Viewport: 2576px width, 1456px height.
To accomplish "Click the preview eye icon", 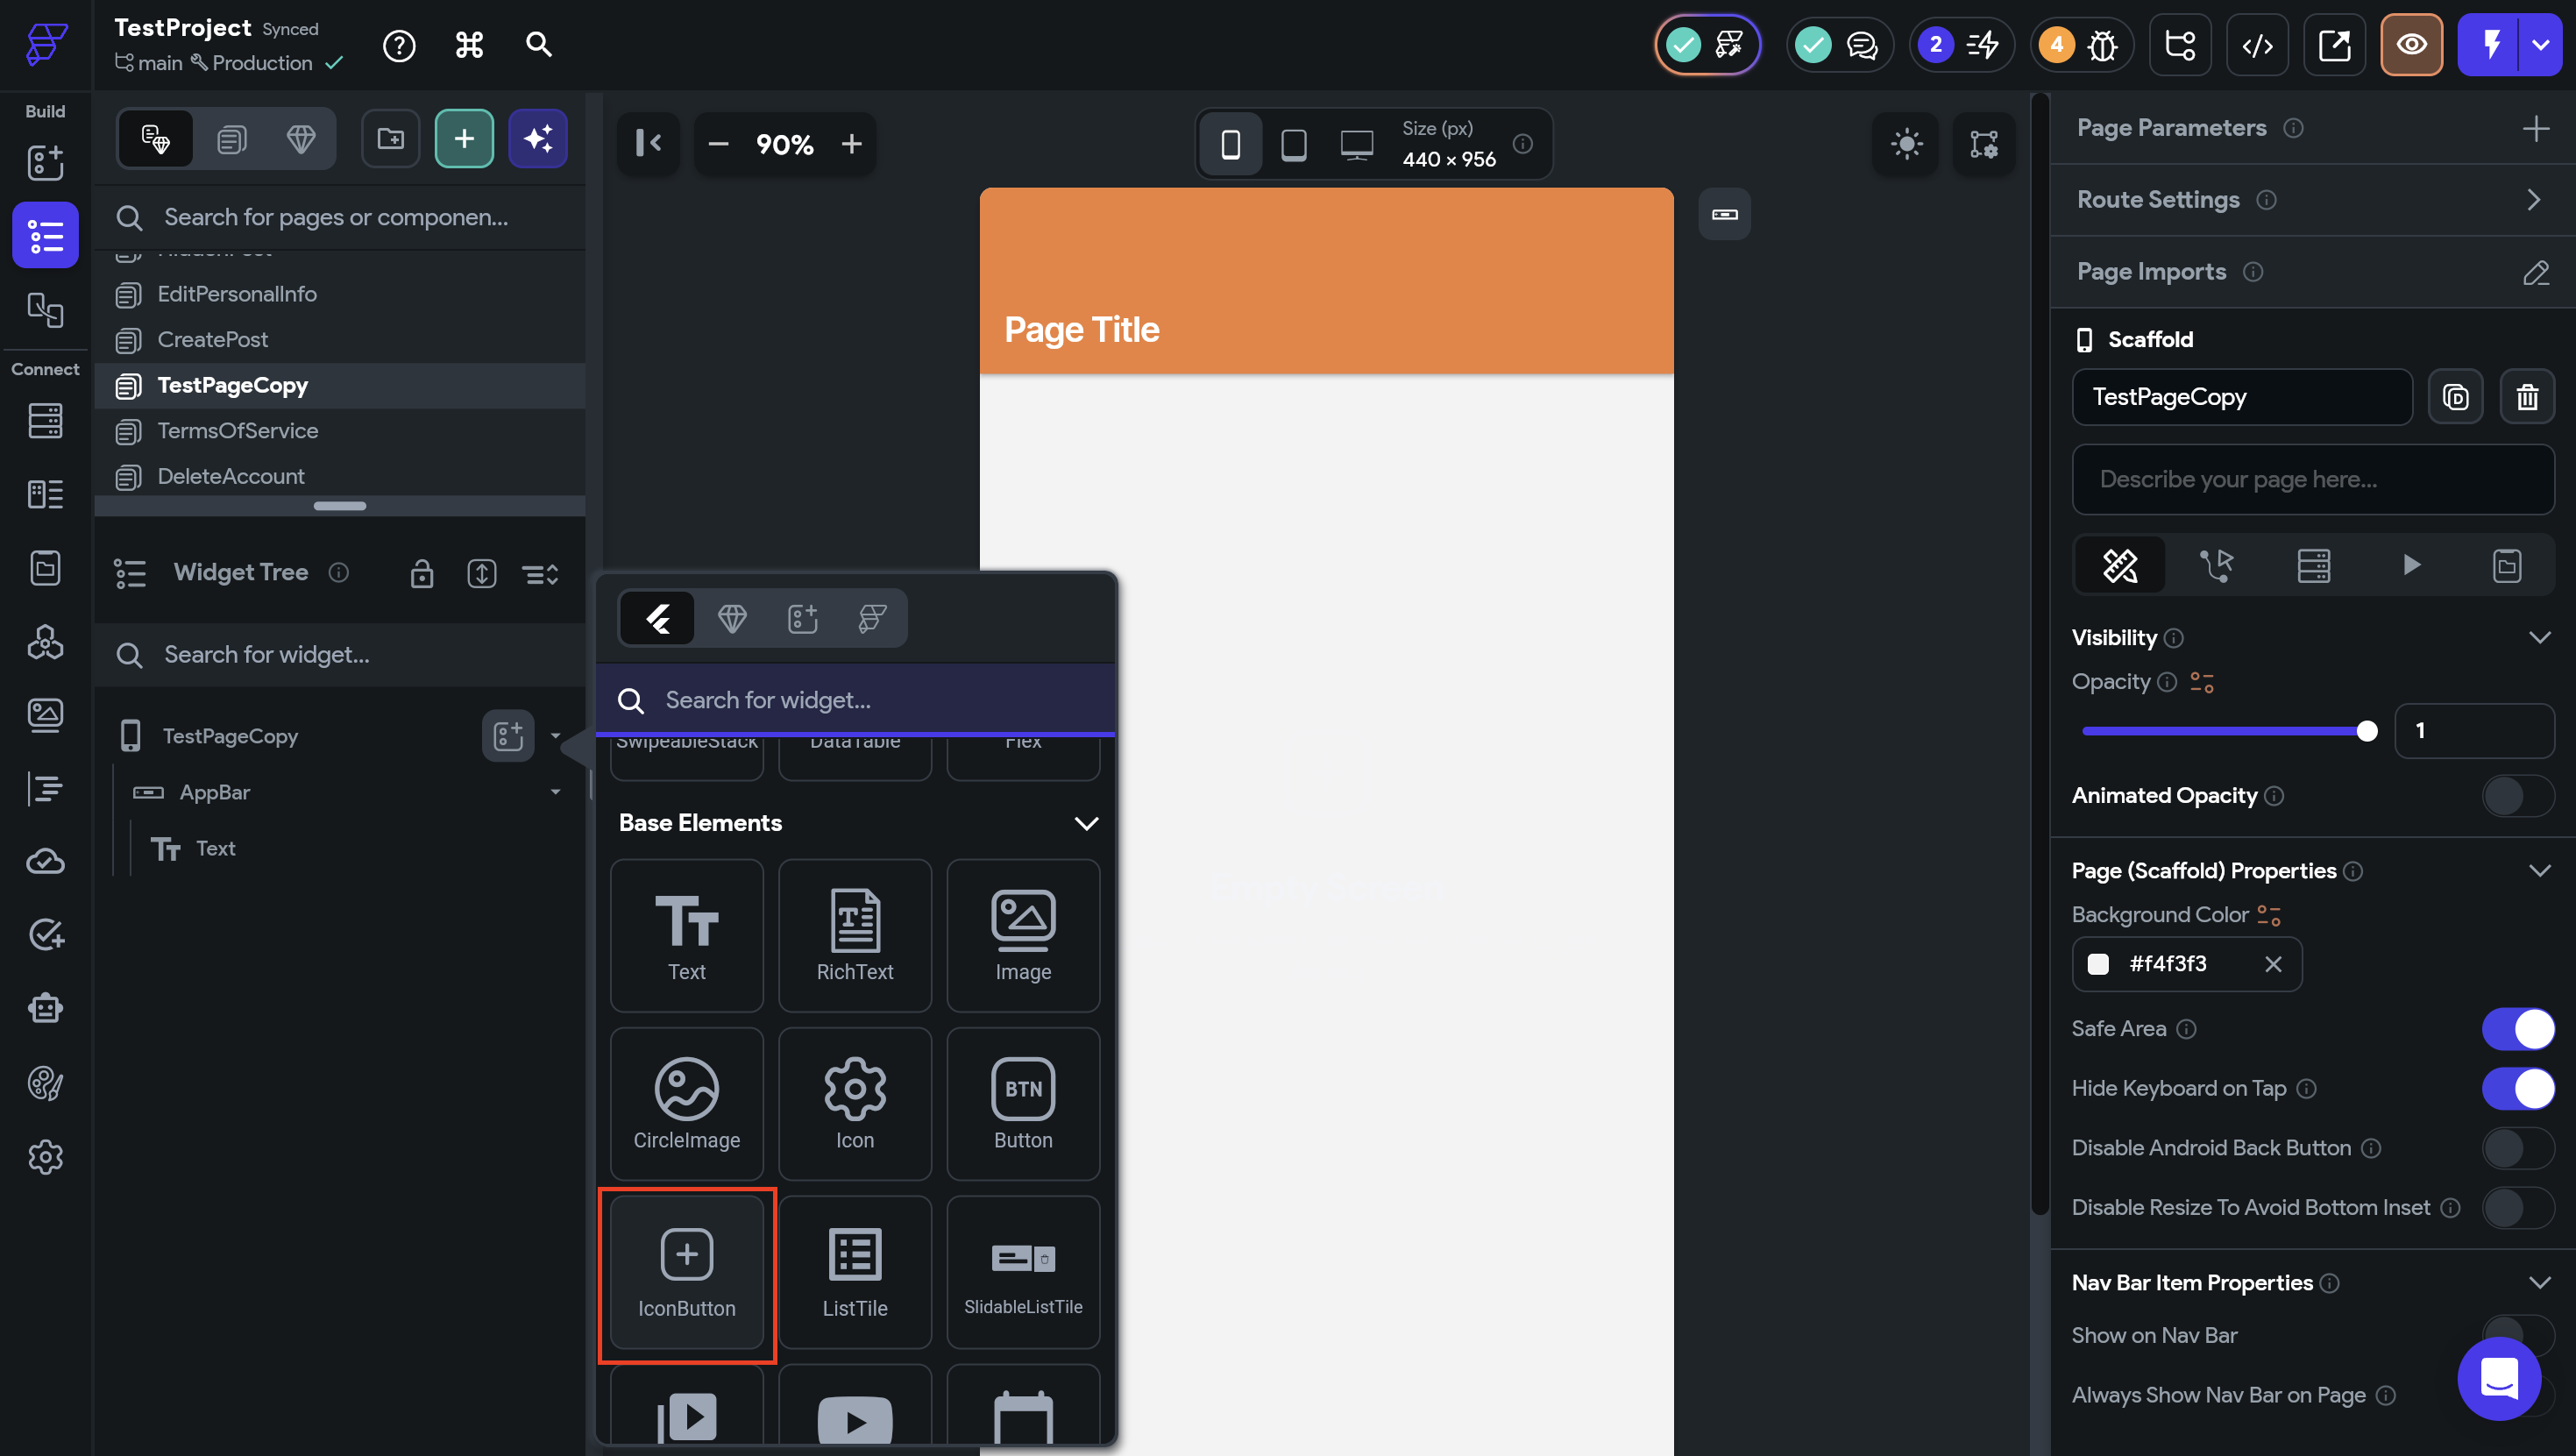I will (2410, 45).
